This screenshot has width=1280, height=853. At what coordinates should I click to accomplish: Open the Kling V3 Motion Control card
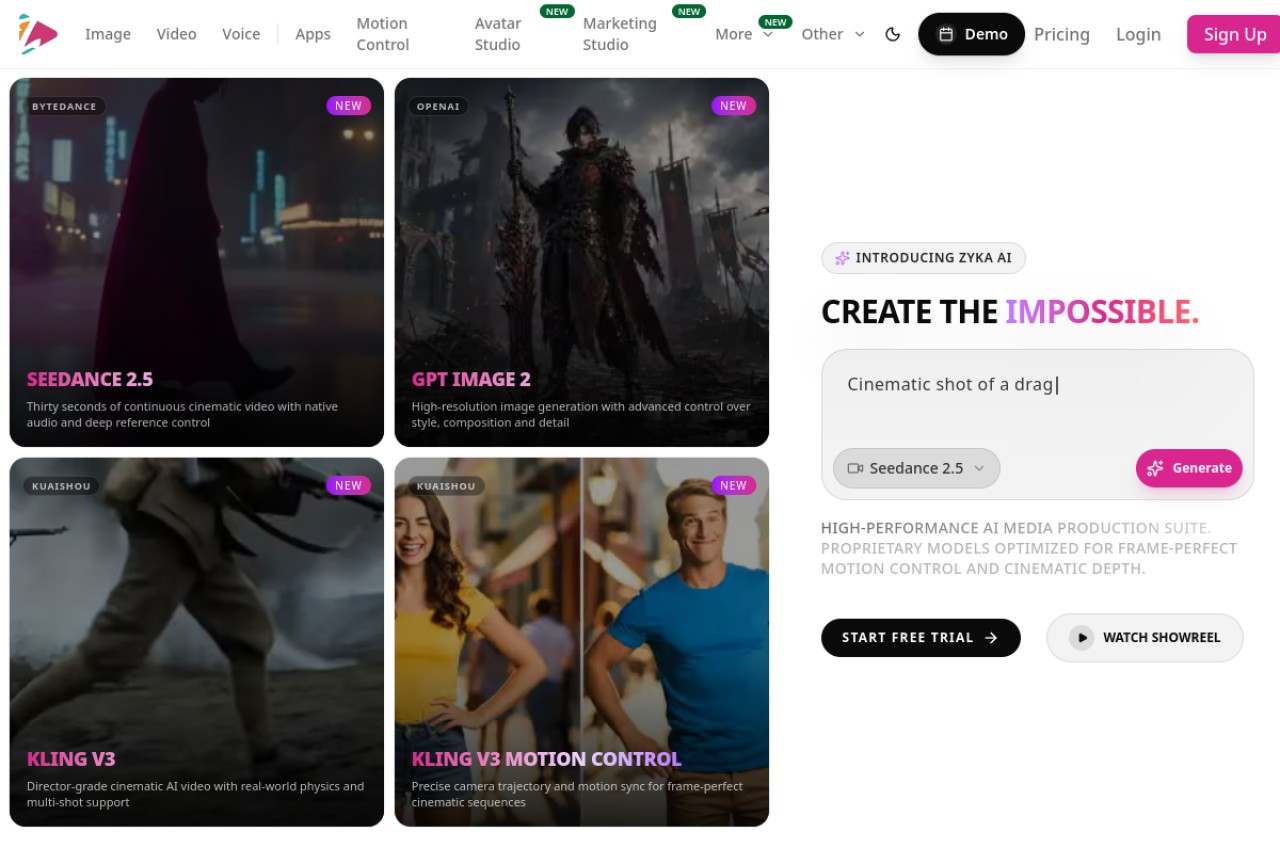(582, 642)
